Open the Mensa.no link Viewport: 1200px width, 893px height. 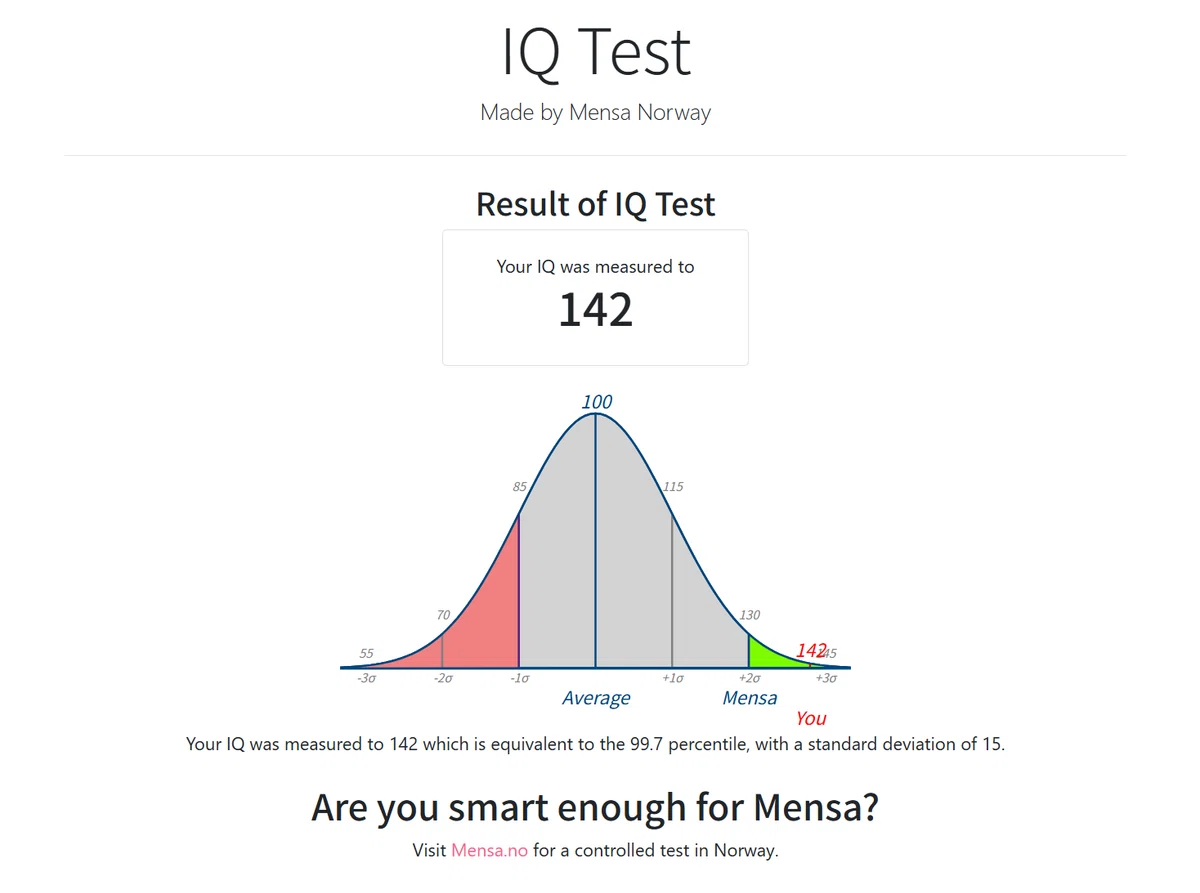pyautogui.click(x=489, y=851)
